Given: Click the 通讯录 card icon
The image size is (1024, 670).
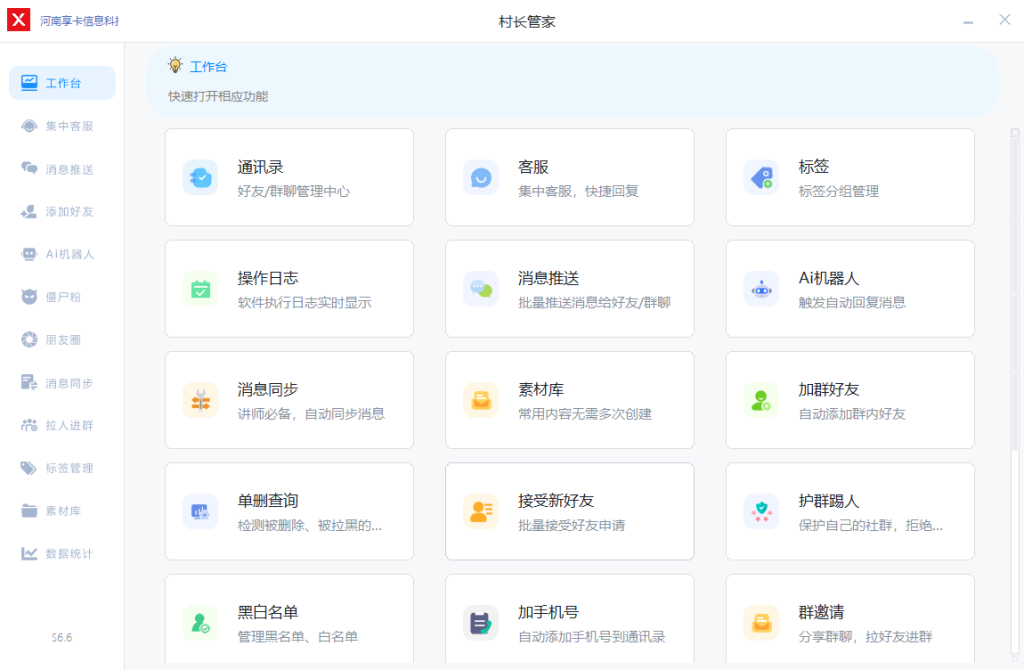Looking at the screenshot, I should click(200, 178).
